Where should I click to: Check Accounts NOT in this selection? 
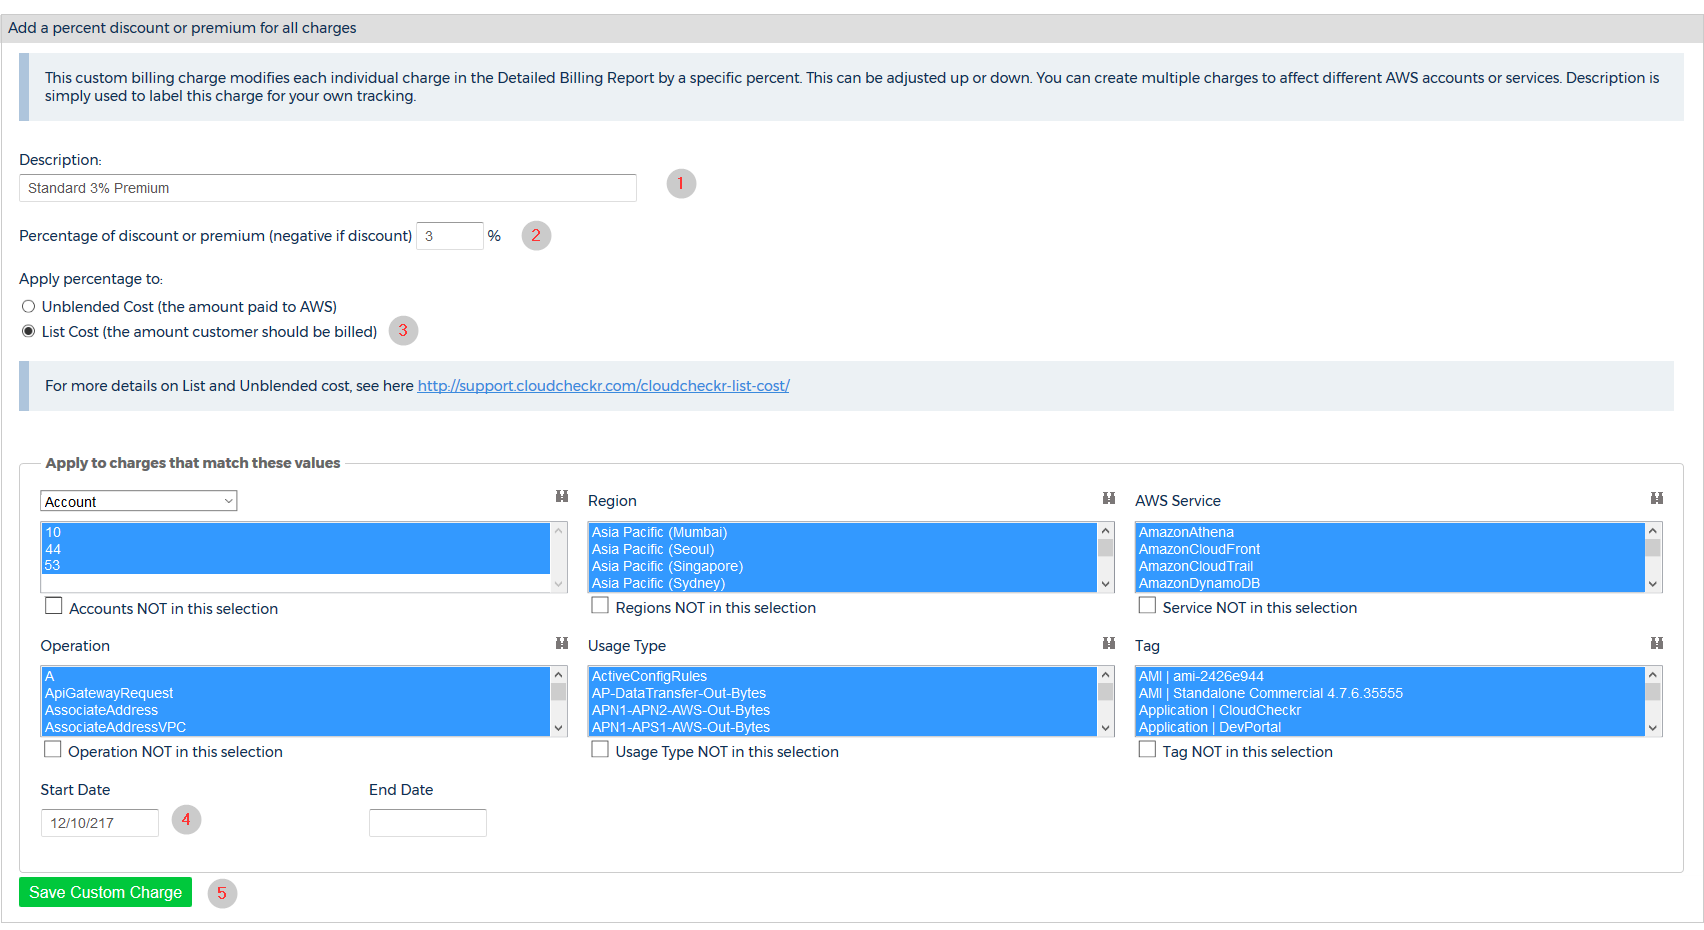pos(54,606)
